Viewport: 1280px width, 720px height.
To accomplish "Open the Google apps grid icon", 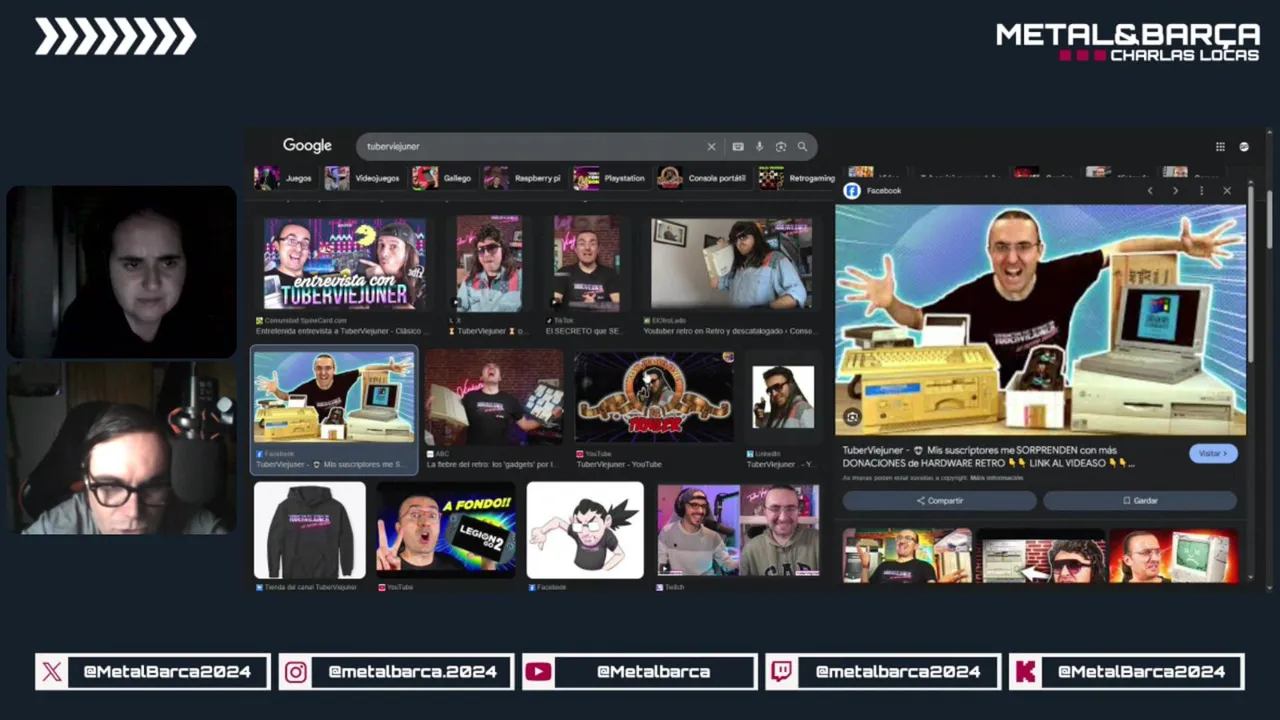I will (1220, 147).
